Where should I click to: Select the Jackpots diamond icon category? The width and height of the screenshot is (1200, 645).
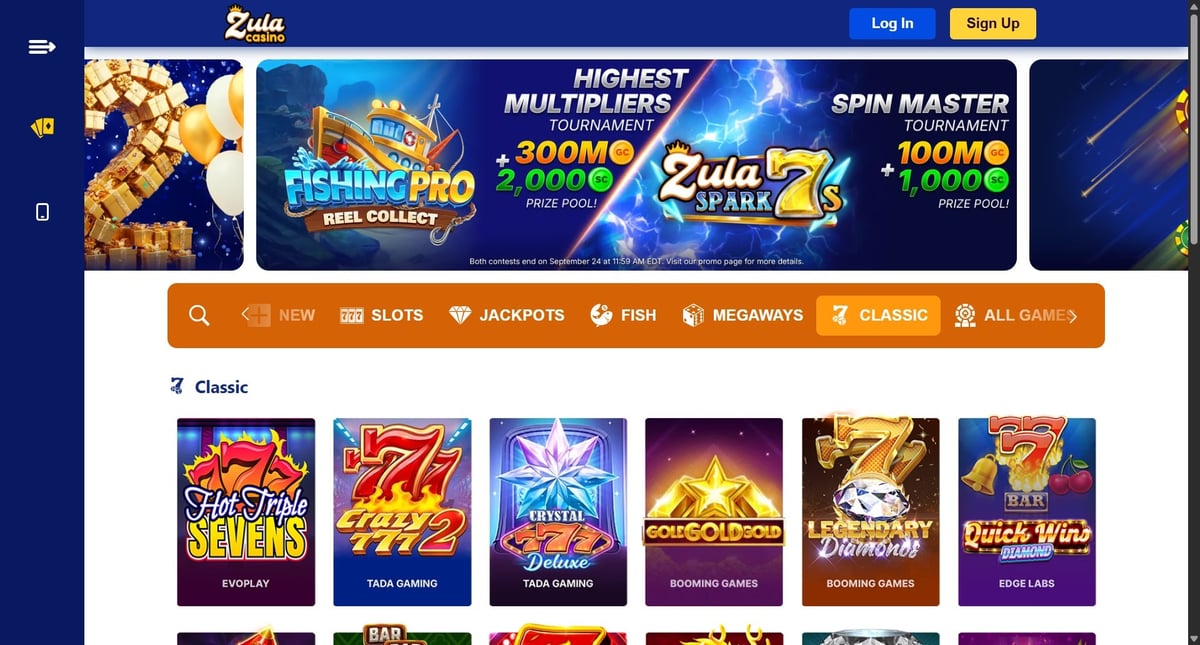[460, 315]
